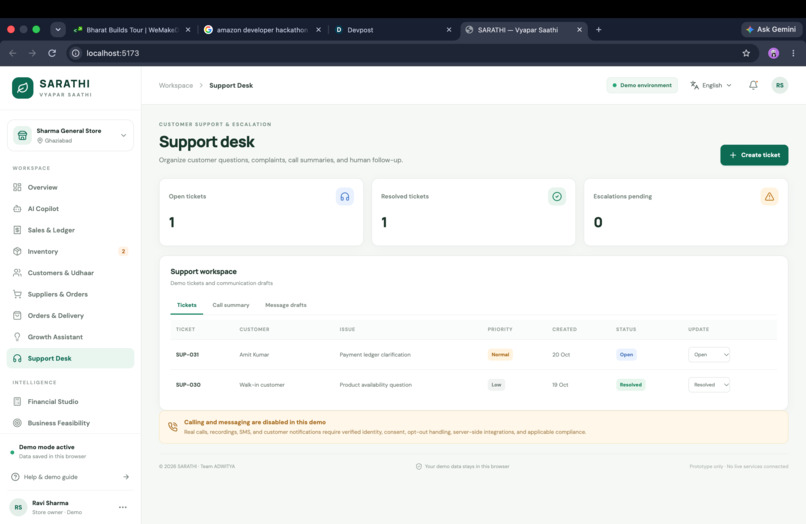
Task: Open the three-dot menu beside Ravi Sharma
Action: click(123, 507)
